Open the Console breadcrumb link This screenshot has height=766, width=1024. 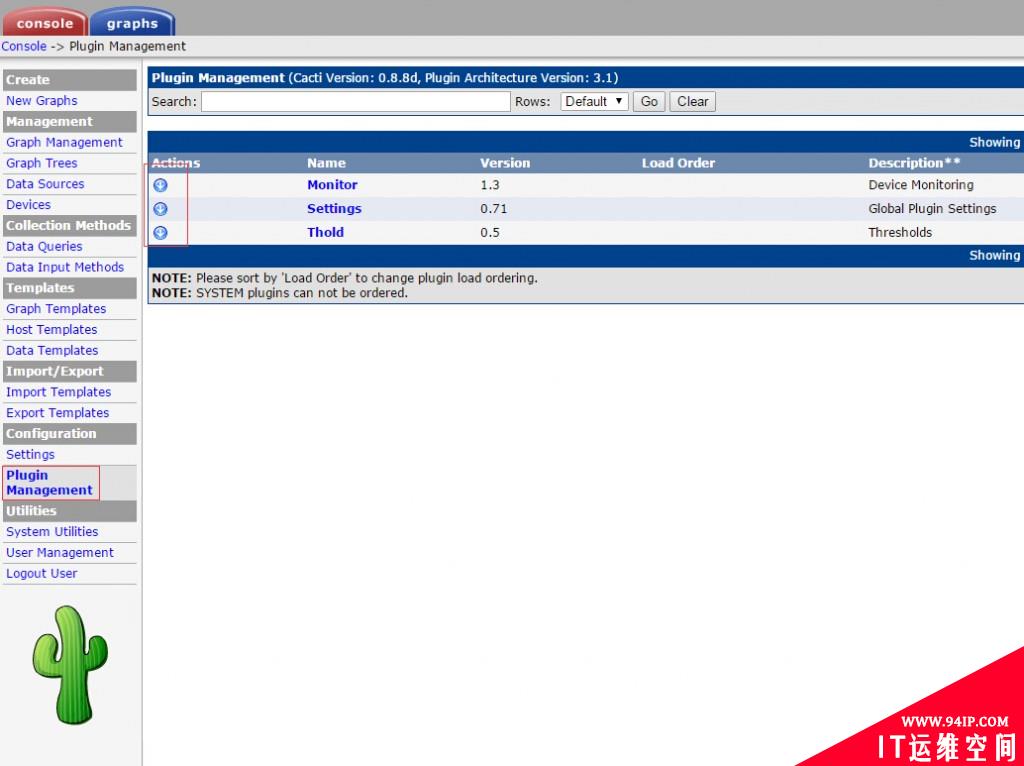(24, 46)
